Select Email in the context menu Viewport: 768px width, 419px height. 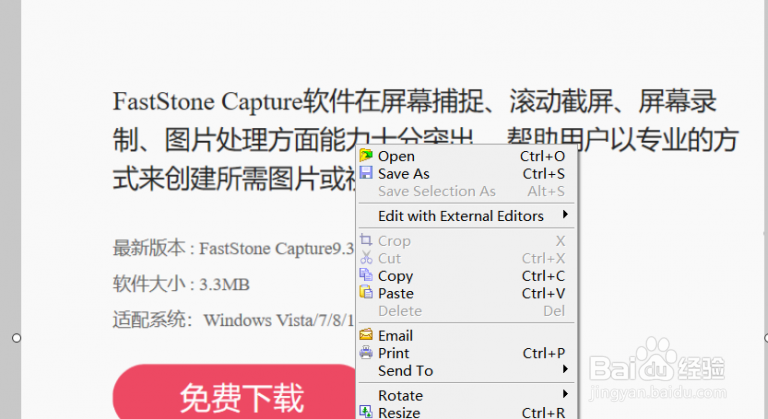click(x=466, y=335)
